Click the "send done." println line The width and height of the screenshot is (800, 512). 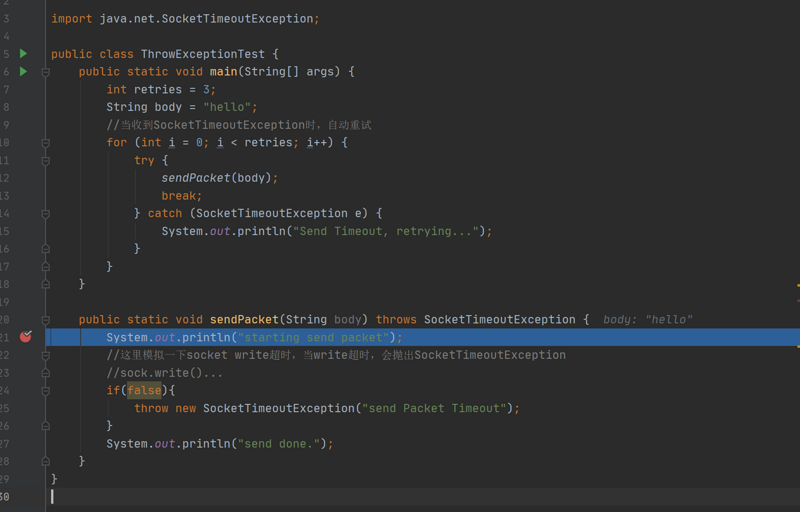pyautogui.click(x=219, y=444)
